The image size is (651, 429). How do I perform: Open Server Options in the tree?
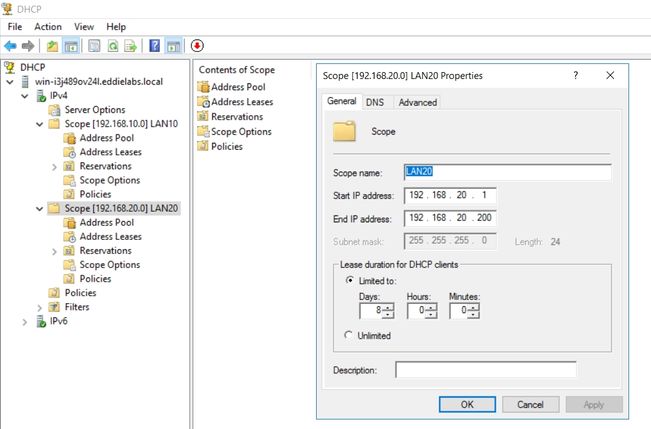click(x=95, y=110)
